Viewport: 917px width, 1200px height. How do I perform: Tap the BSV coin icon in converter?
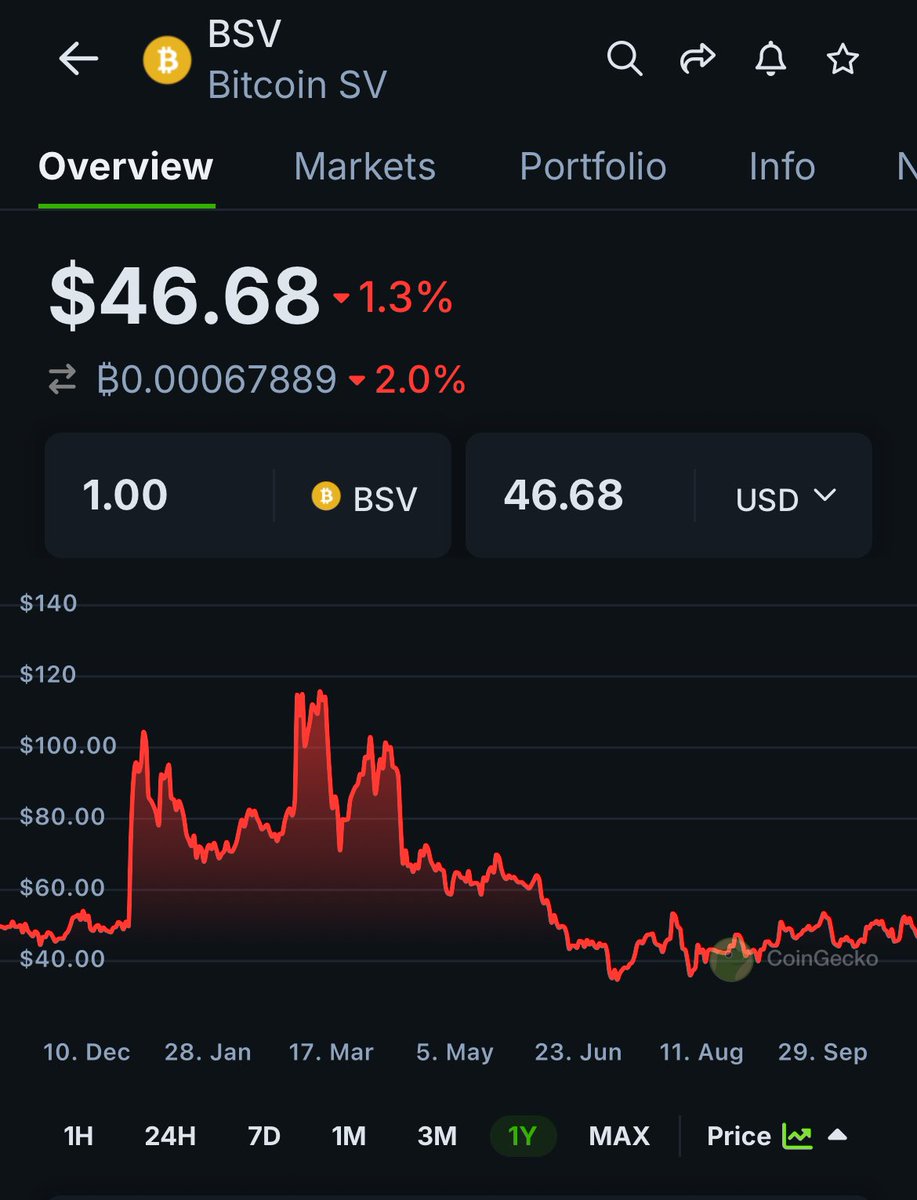click(326, 496)
